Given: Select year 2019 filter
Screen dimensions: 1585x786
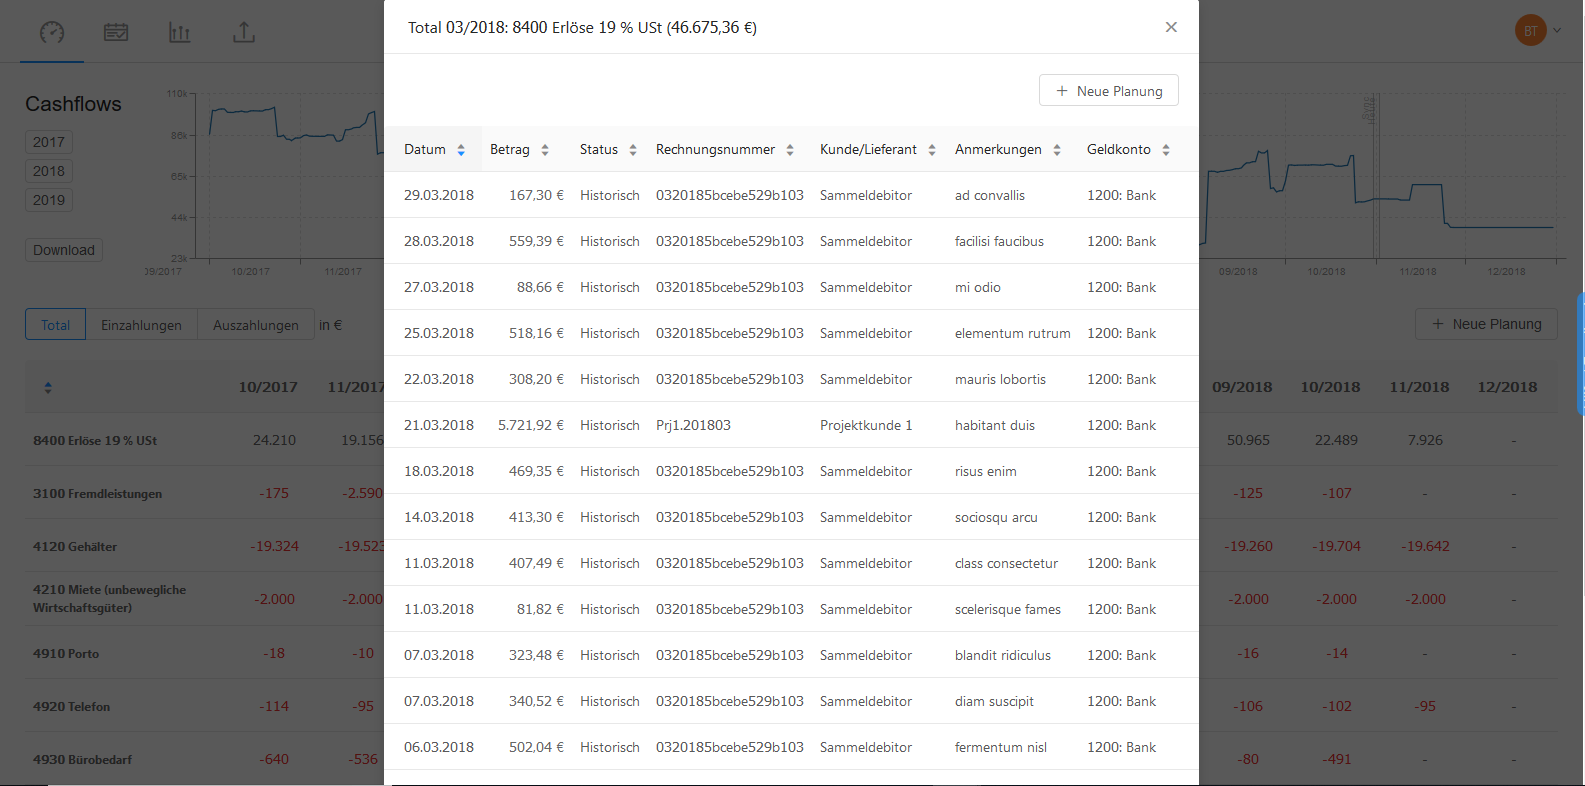Looking at the screenshot, I should [x=49, y=200].
